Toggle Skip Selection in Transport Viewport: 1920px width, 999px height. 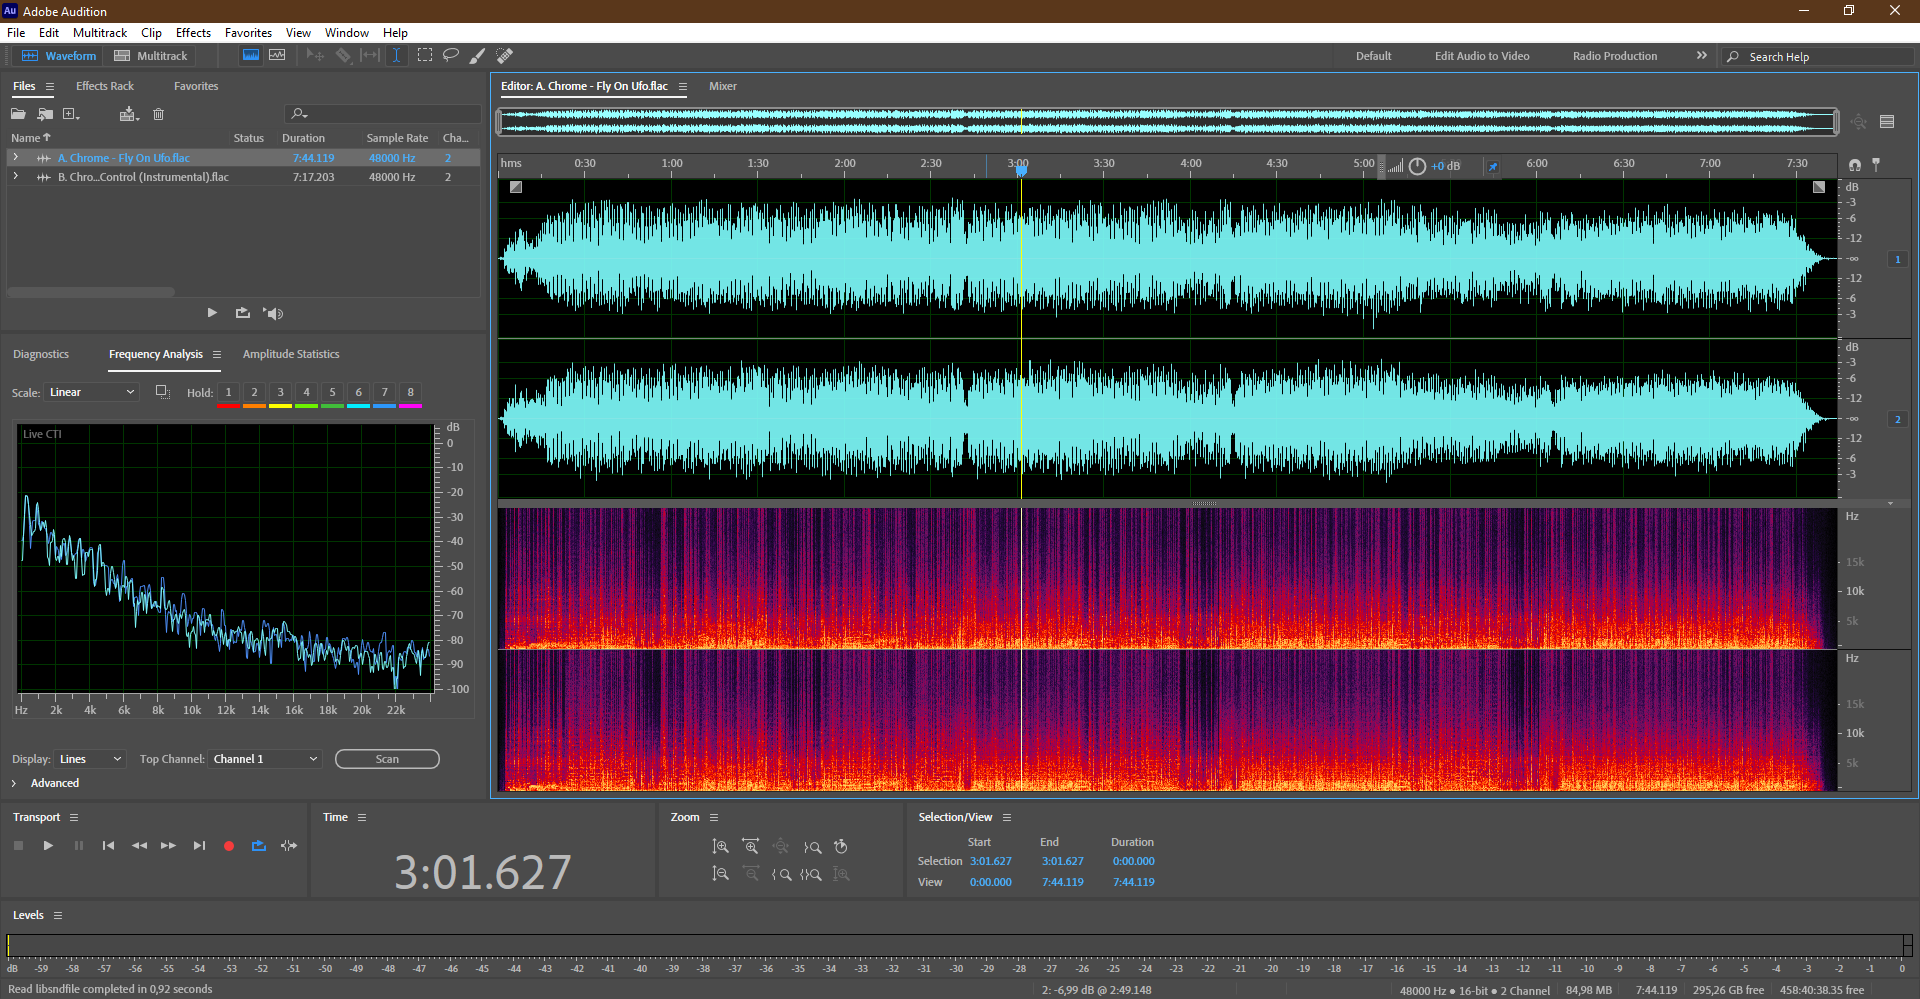coord(289,846)
